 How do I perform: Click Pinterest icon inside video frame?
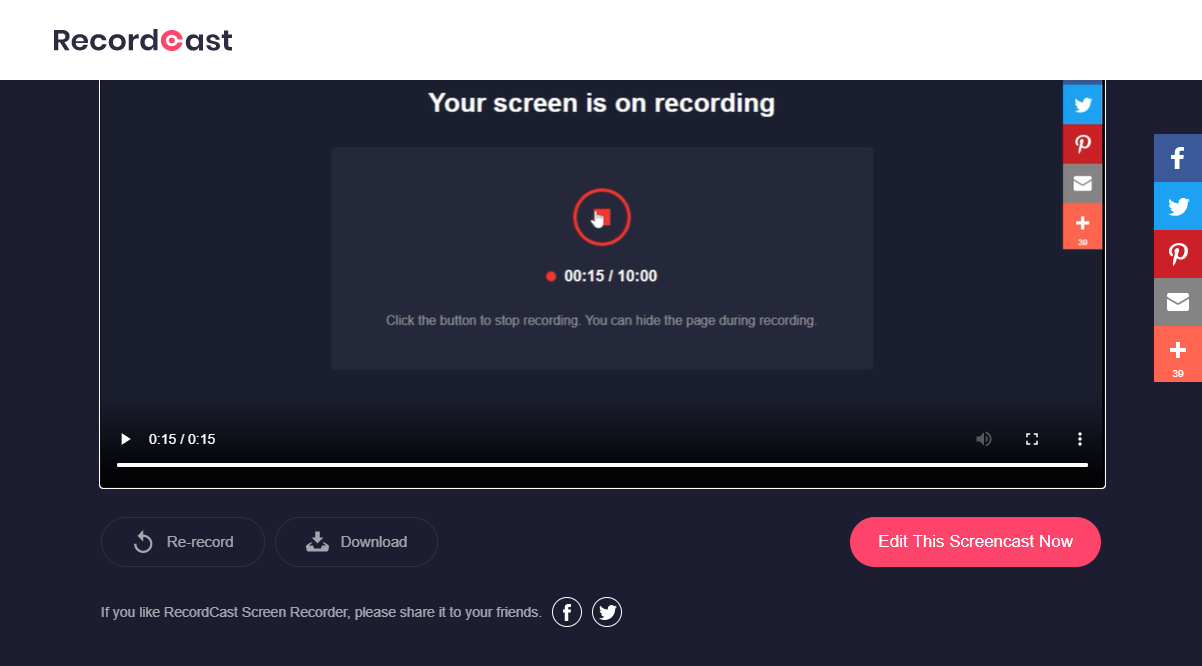pyautogui.click(x=1082, y=144)
